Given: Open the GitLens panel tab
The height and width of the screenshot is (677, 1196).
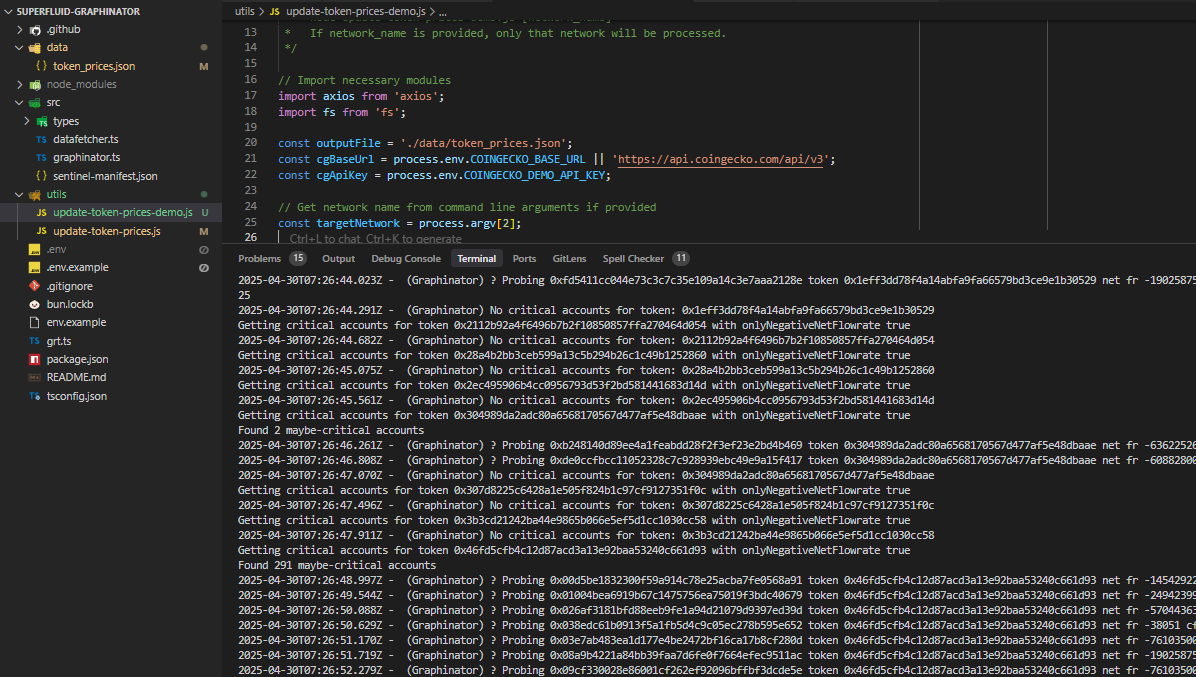Looking at the screenshot, I should [x=568, y=258].
